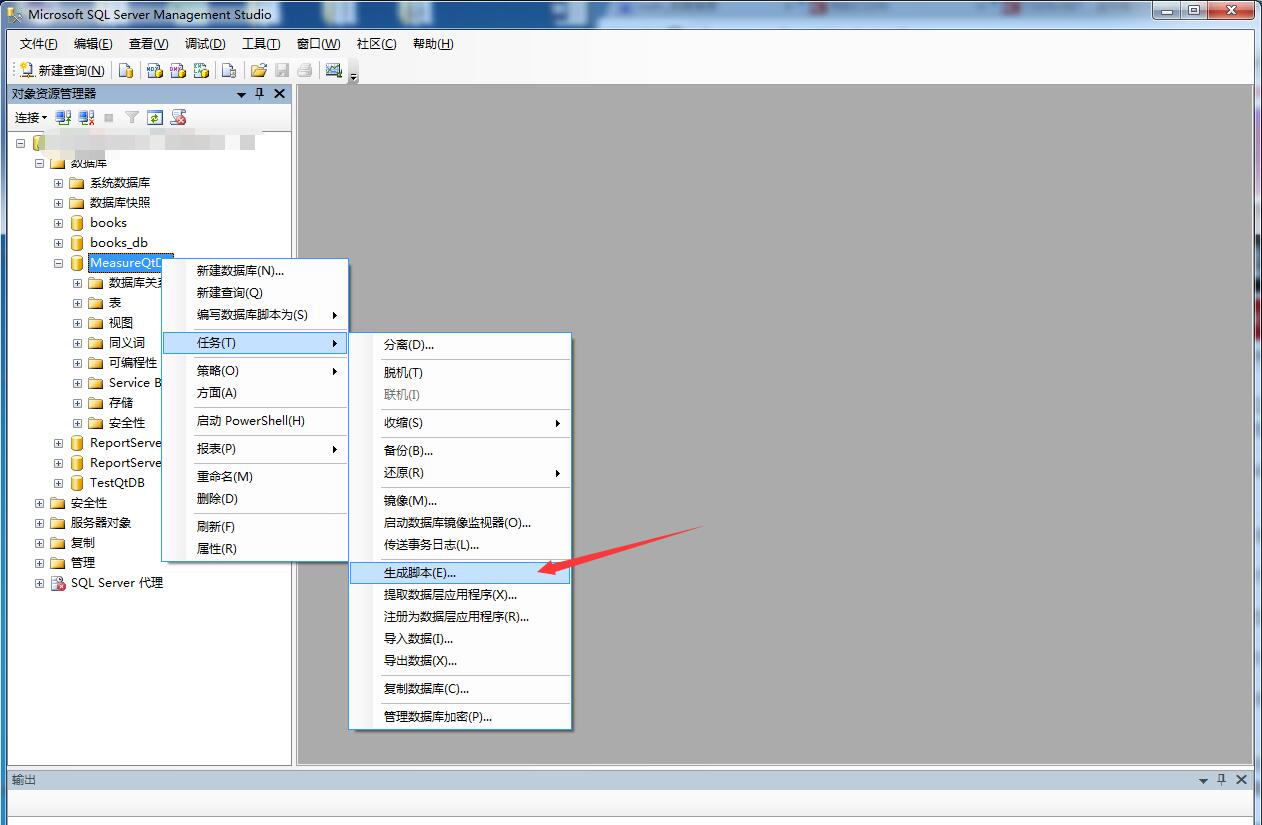The width and height of the screenshot is (1262, 825).
Task: Refresh the Object Explorer tree
Action: [155, 118]
